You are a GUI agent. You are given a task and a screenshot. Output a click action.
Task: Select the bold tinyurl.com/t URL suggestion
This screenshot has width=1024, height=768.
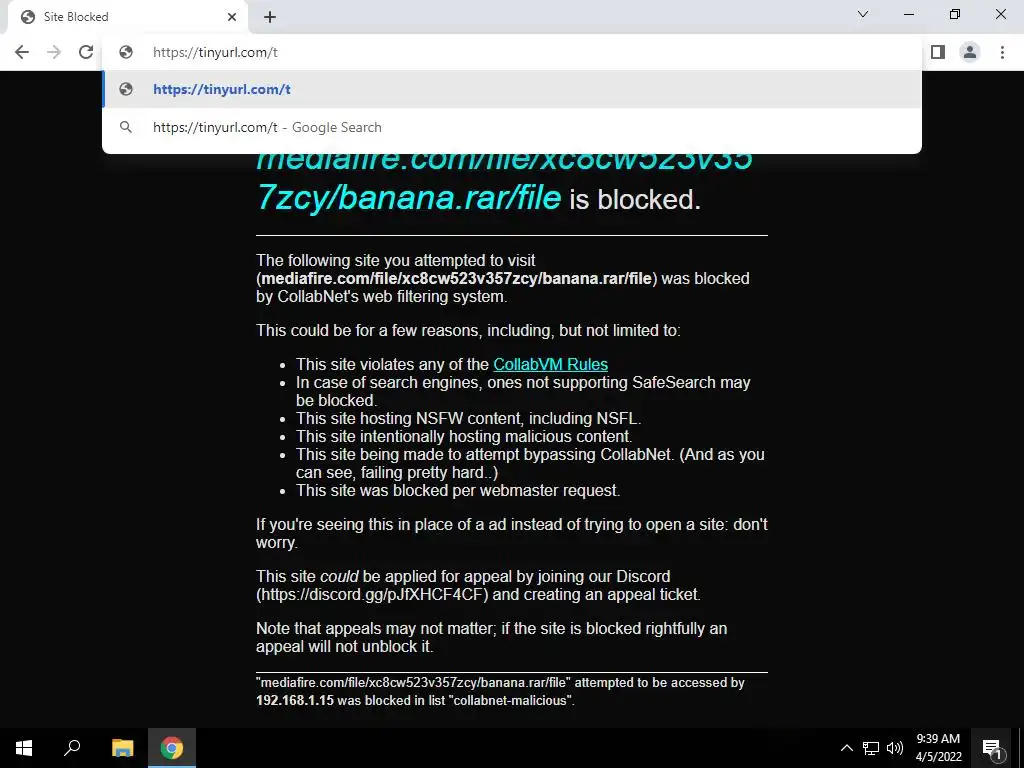pos(512,89)
